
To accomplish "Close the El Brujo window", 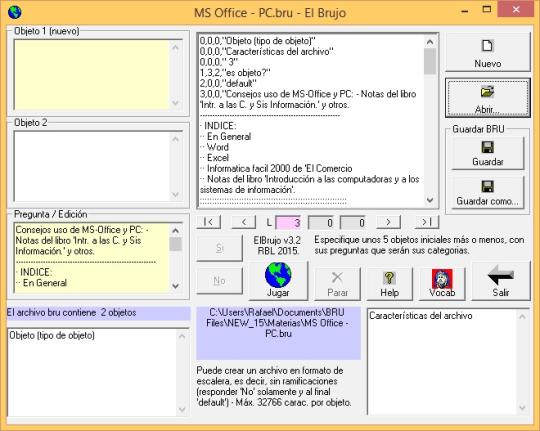I will click(516, 9).
